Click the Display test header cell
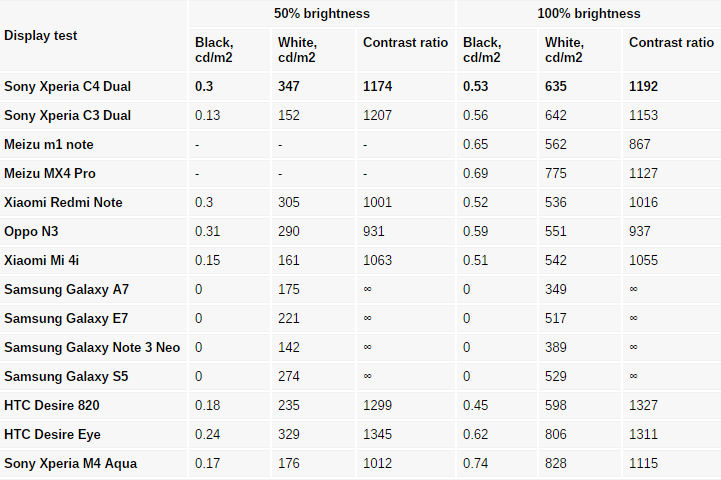 (x=40, y=35)
